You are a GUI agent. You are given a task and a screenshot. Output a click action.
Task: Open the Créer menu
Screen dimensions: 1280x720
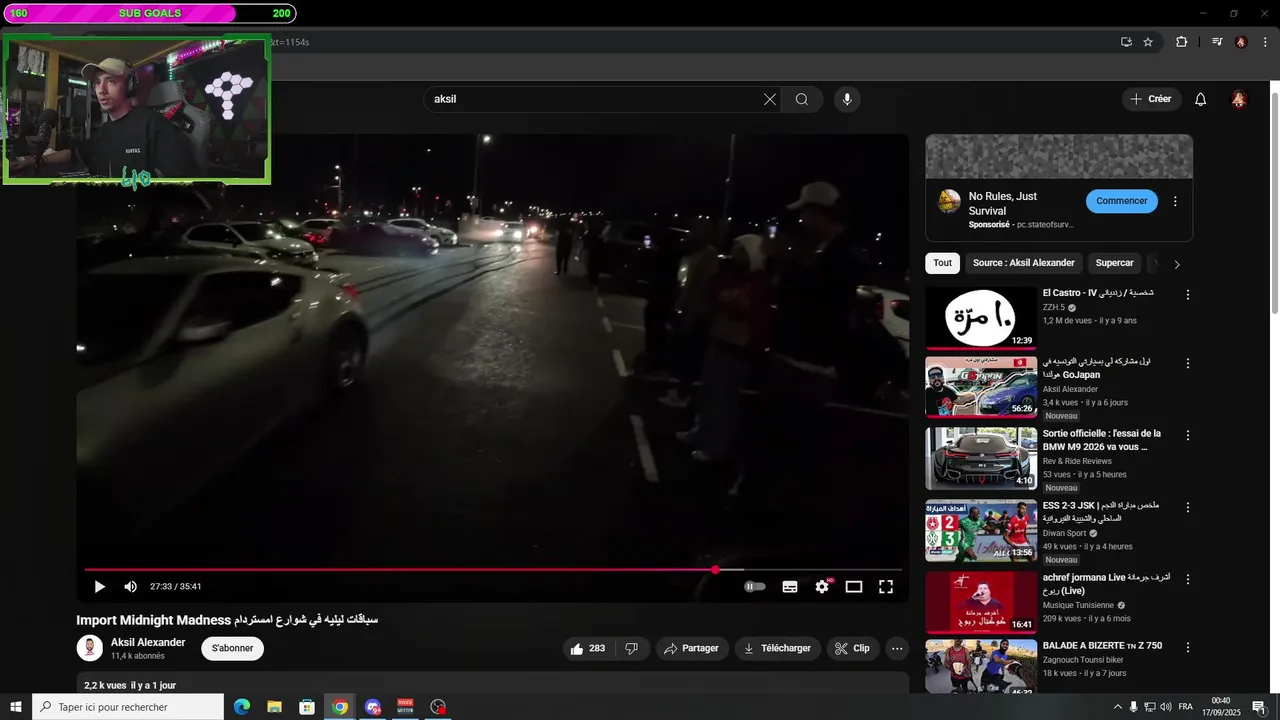point(1151,99)
